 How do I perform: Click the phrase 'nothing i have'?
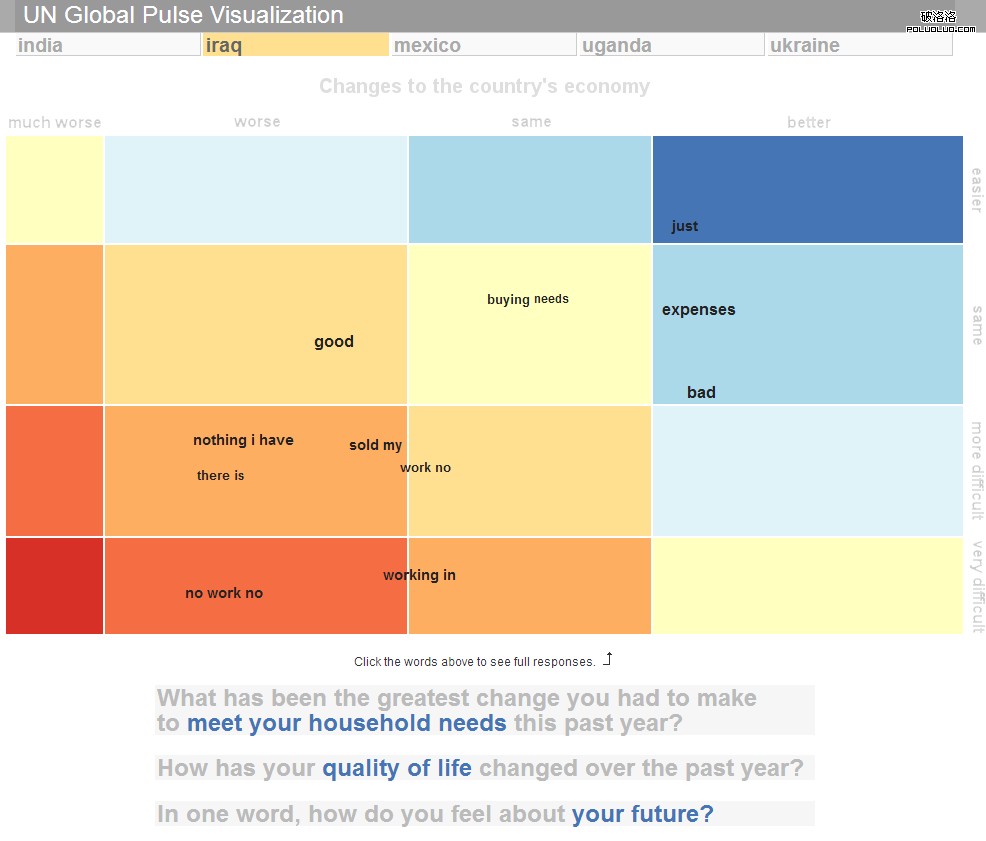(243, 440)
